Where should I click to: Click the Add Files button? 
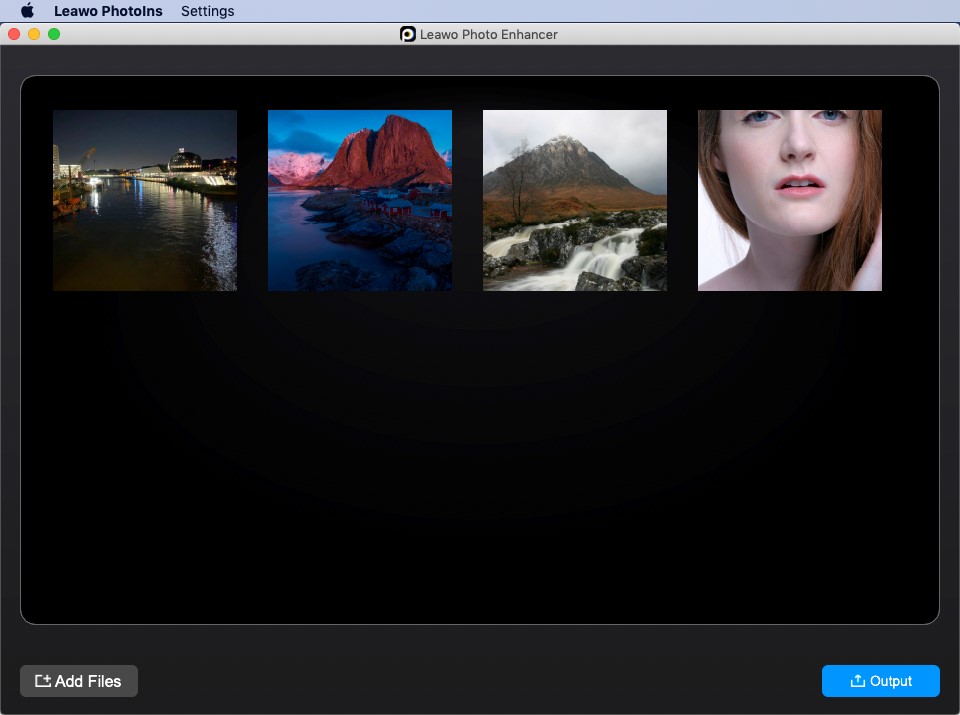pyautogui.click(x=79, y=681)
